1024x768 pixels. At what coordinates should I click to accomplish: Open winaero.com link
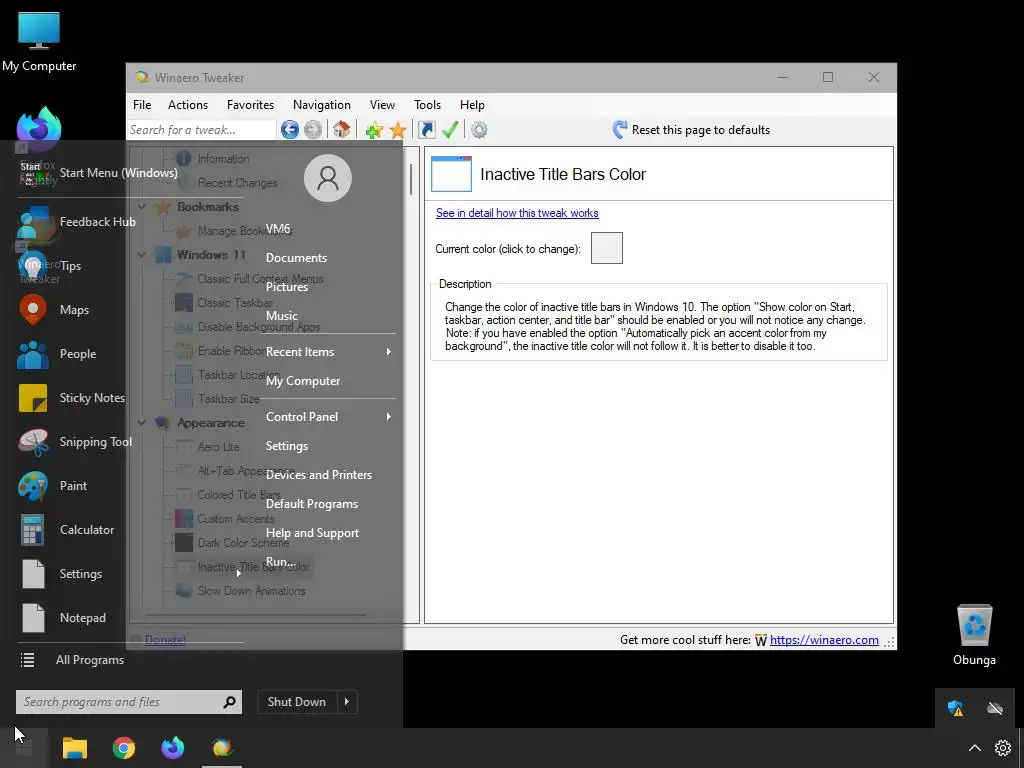(x=824, y=640)
